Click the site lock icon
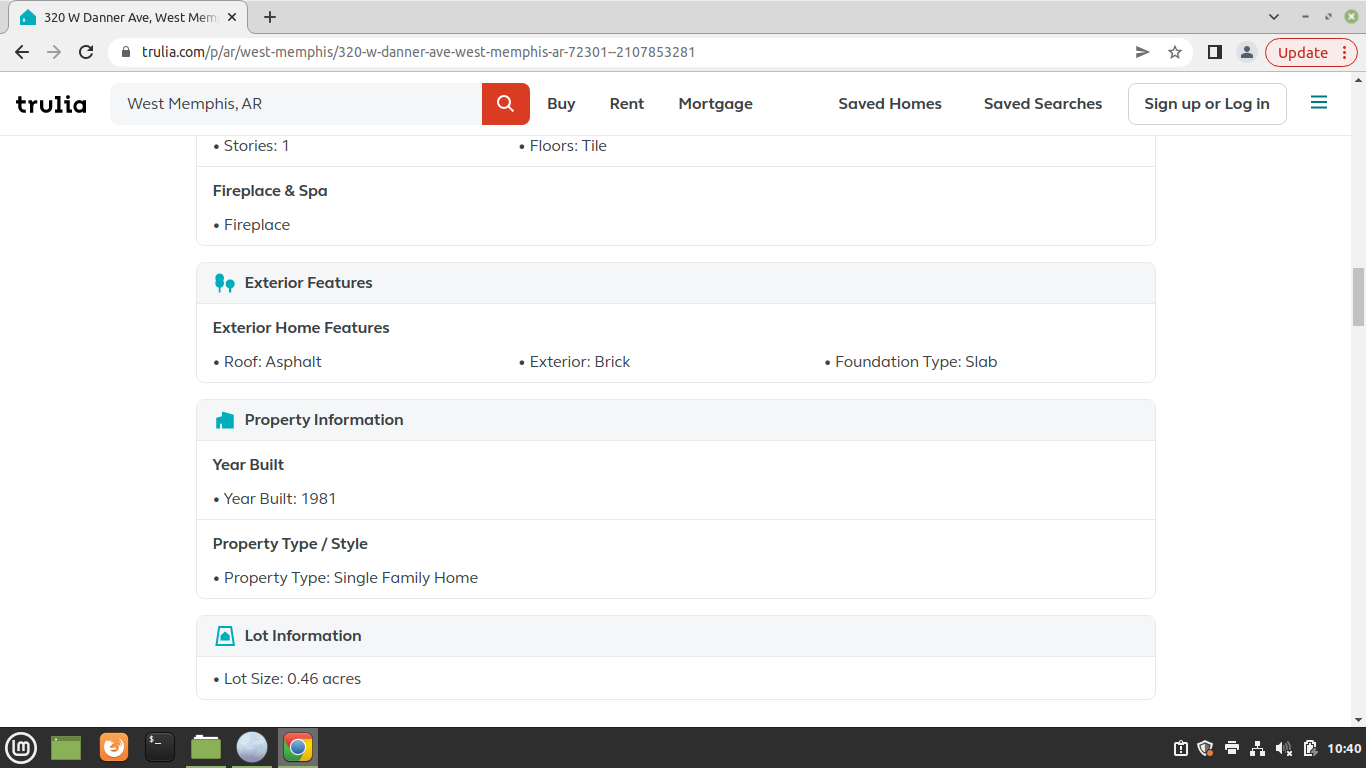Screen dimensions: 1366x768 tap(126, 52)
